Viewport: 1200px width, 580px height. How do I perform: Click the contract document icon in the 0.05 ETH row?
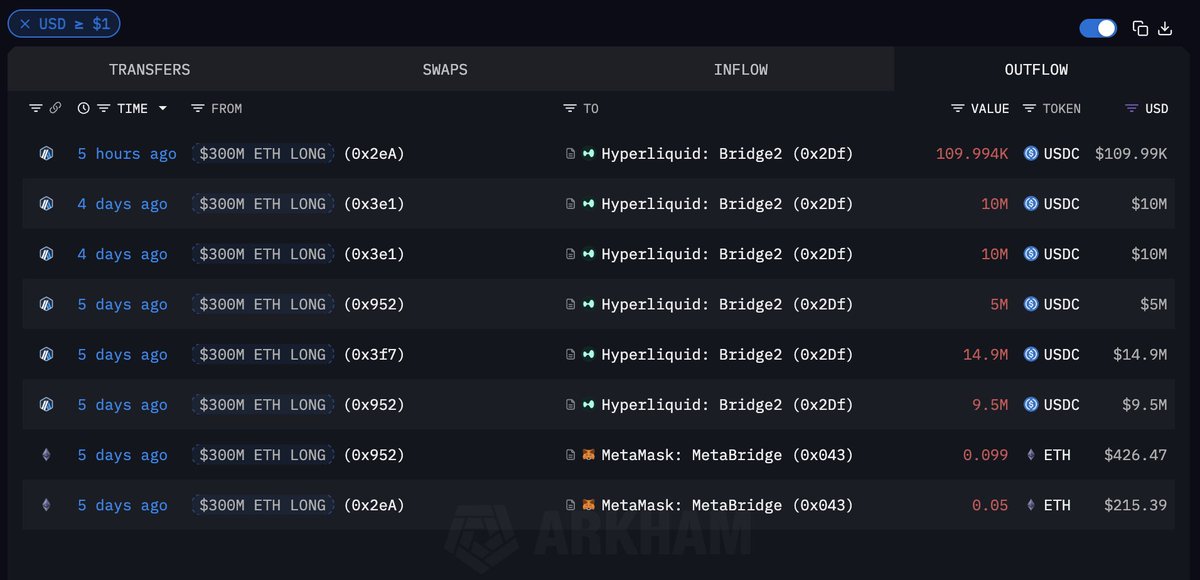click(571, 505)
